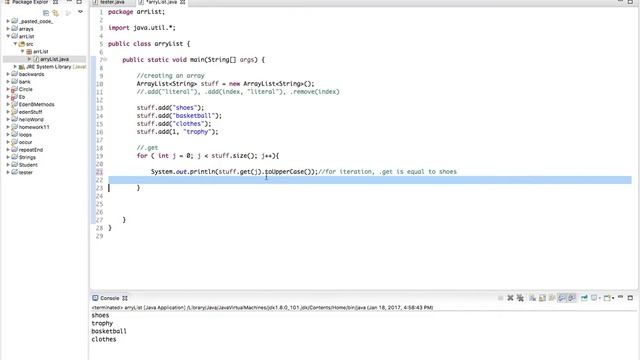Collapse all in Package Explorer
The width and height of the screenshot is (640, 360).
pos(46,13)
